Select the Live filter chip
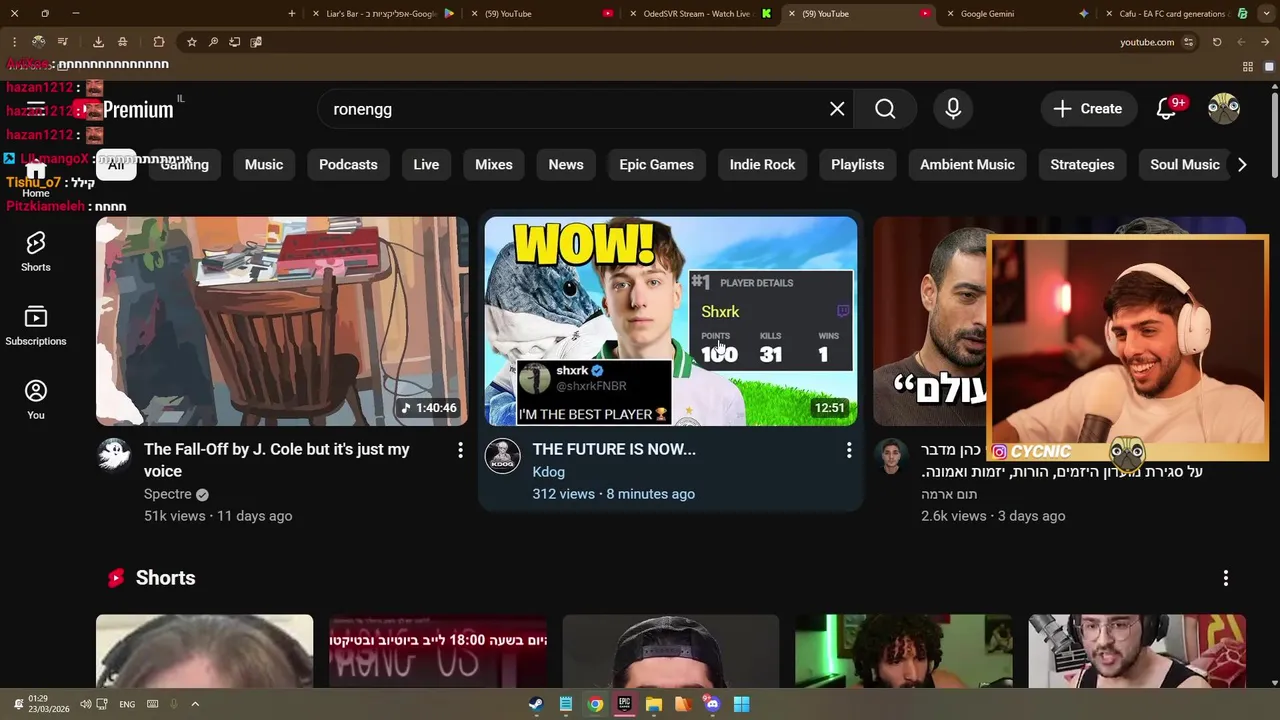The image size is (1280, 720). coord(426,165)
